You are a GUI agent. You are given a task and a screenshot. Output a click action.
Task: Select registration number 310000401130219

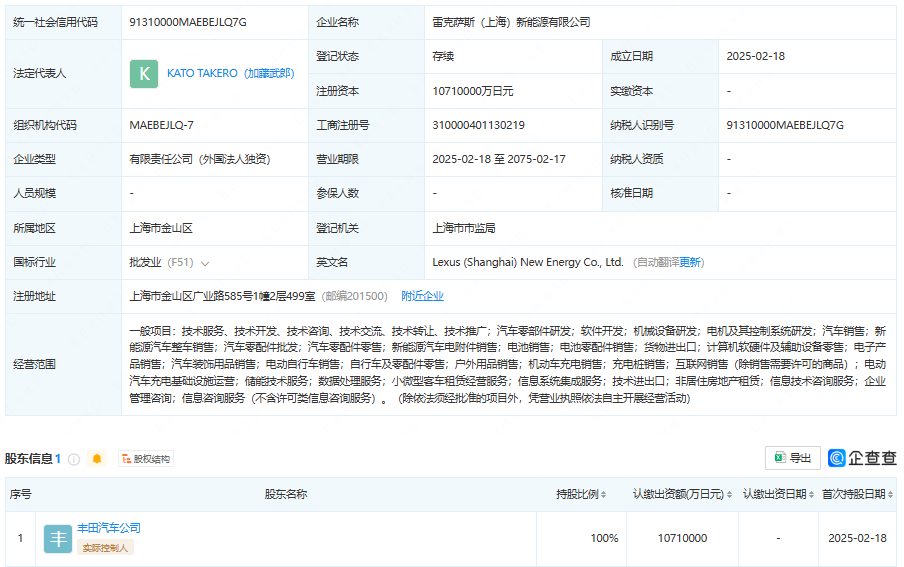(x=479, y=125)
